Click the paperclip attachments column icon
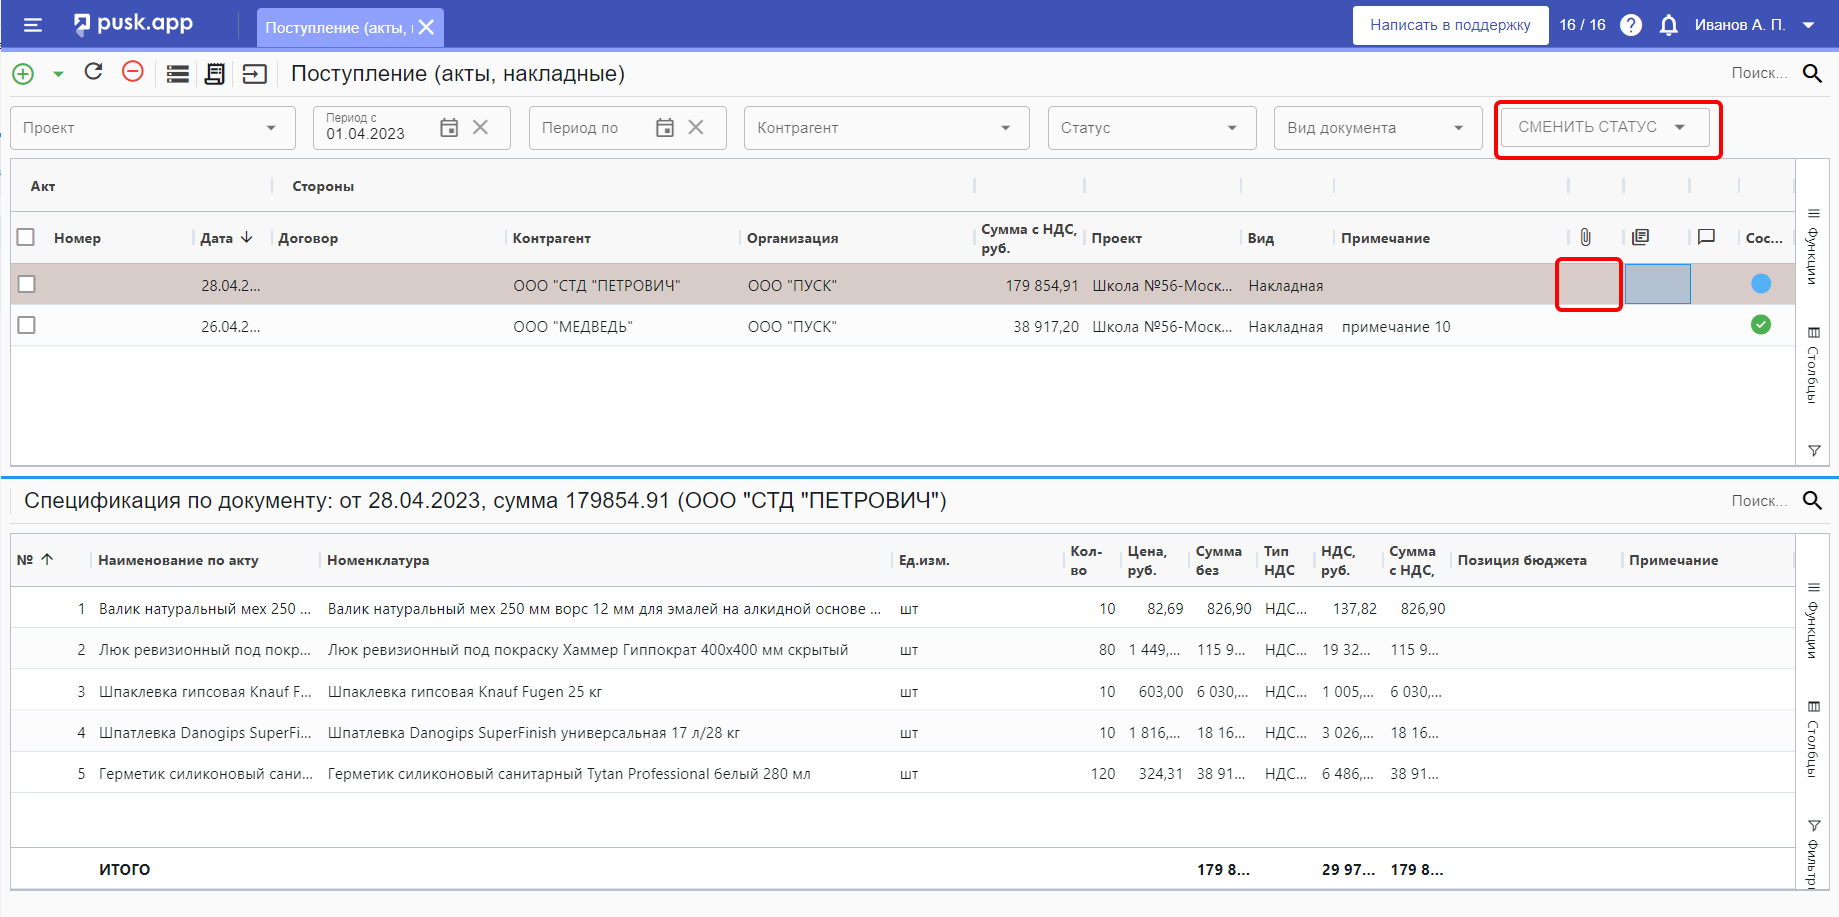Image resolution: width=1839 pixels, height=917 pixels. pyautogui.click(x=1585, y=237)
